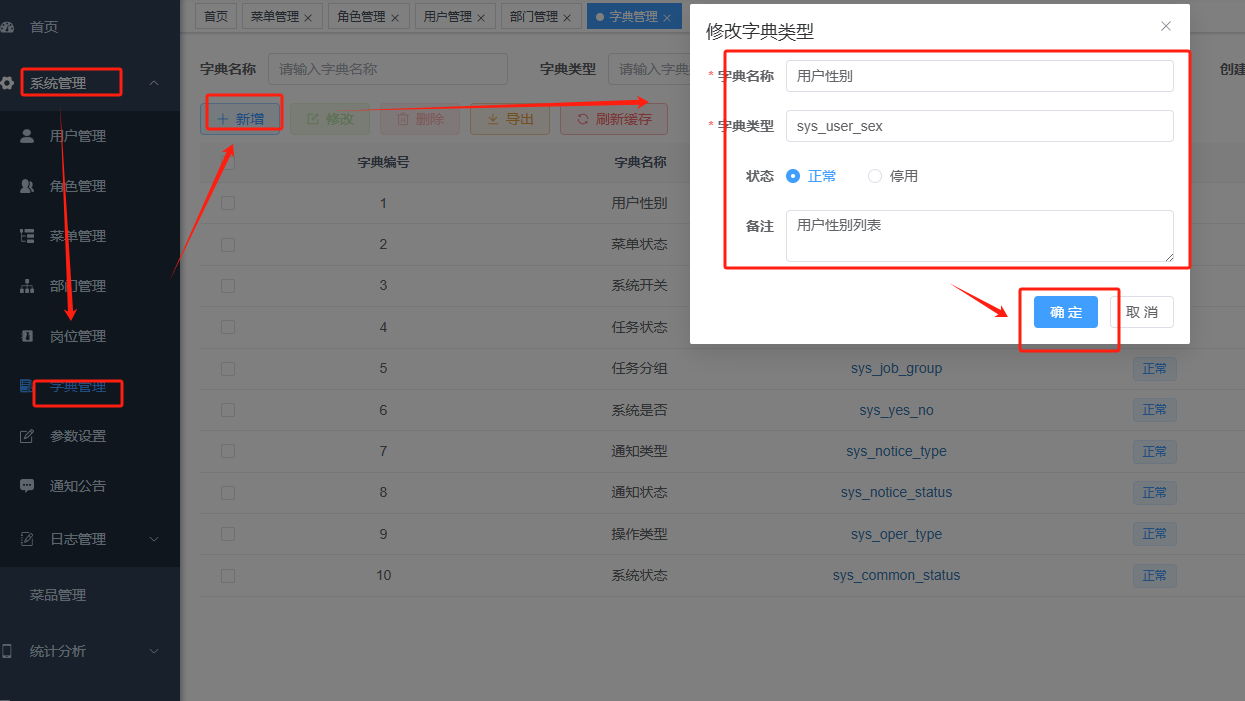Screen dimensions: 1245x701
Task: Tick the checkbox for row 系统是否
Action: tap(228, 410)
